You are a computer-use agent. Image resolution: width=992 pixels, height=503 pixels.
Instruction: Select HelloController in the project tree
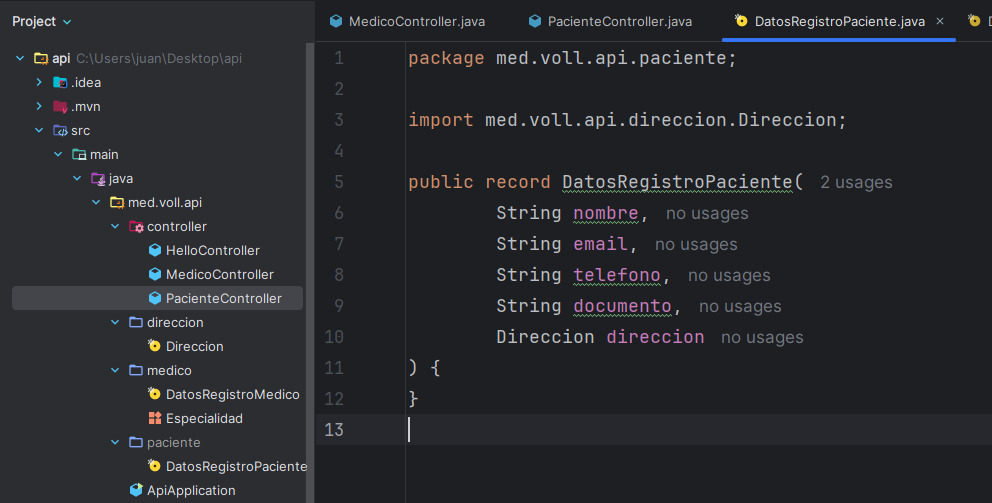tap(213, 251)
